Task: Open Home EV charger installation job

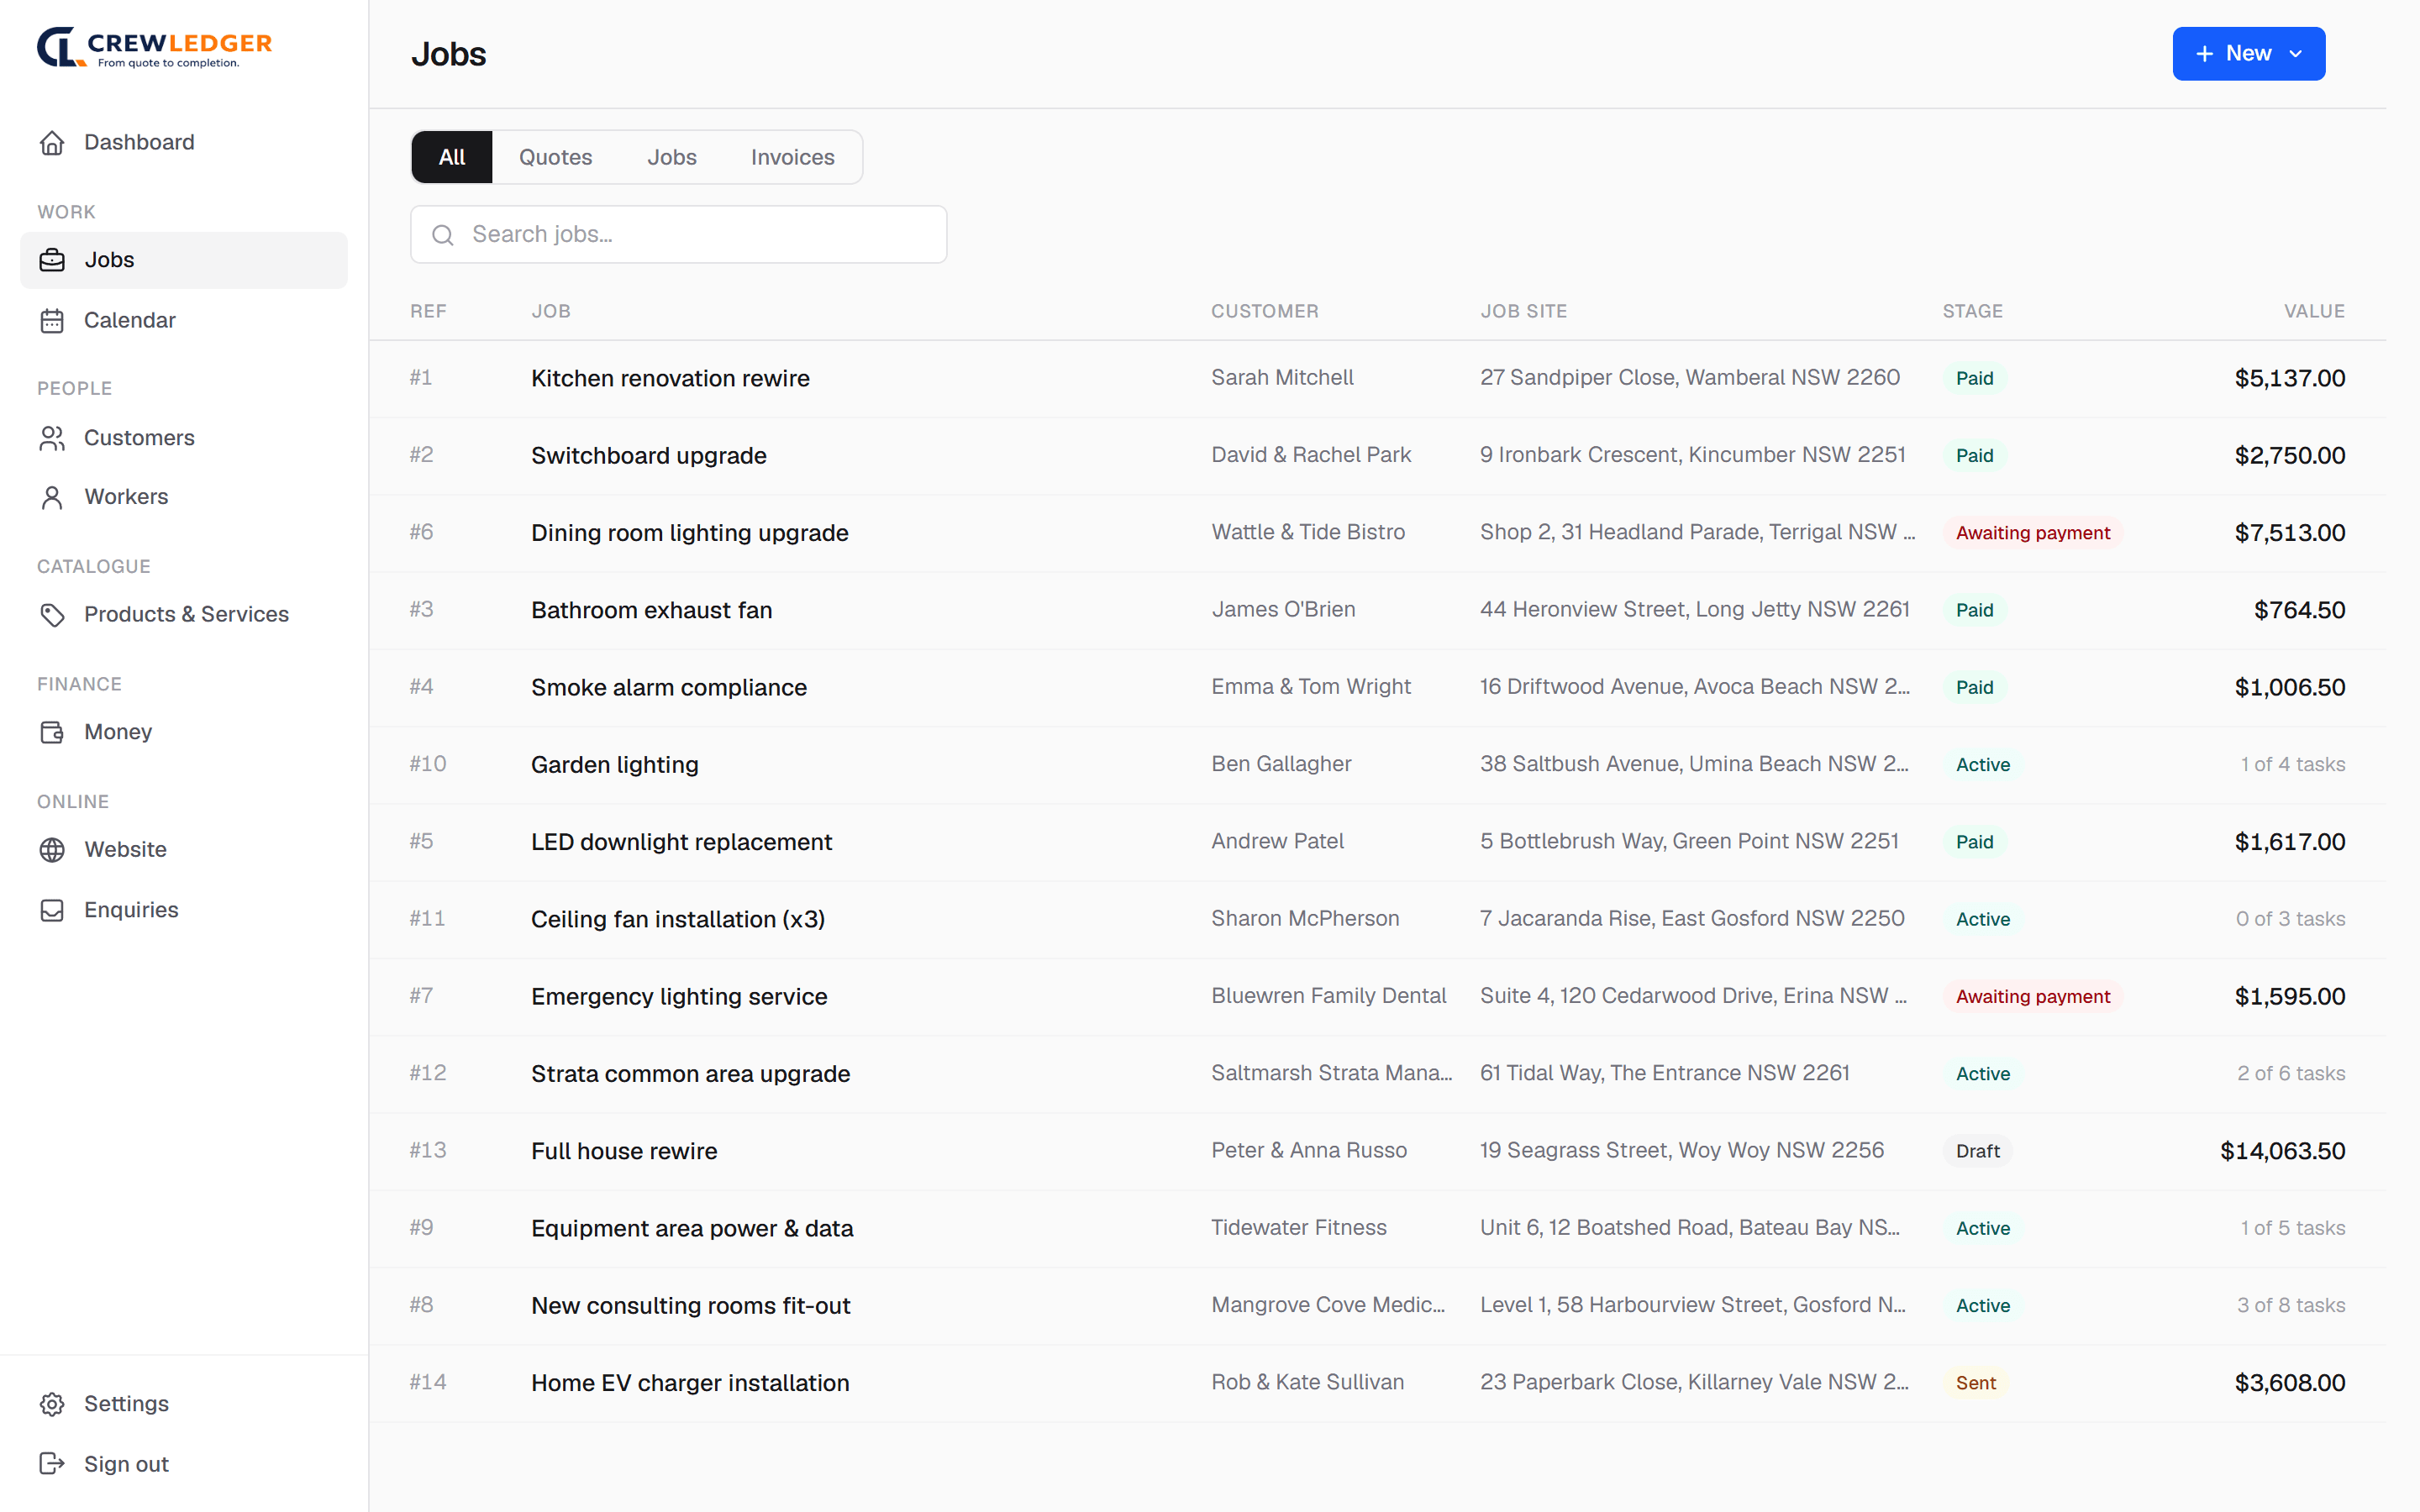Action: 690,1383
